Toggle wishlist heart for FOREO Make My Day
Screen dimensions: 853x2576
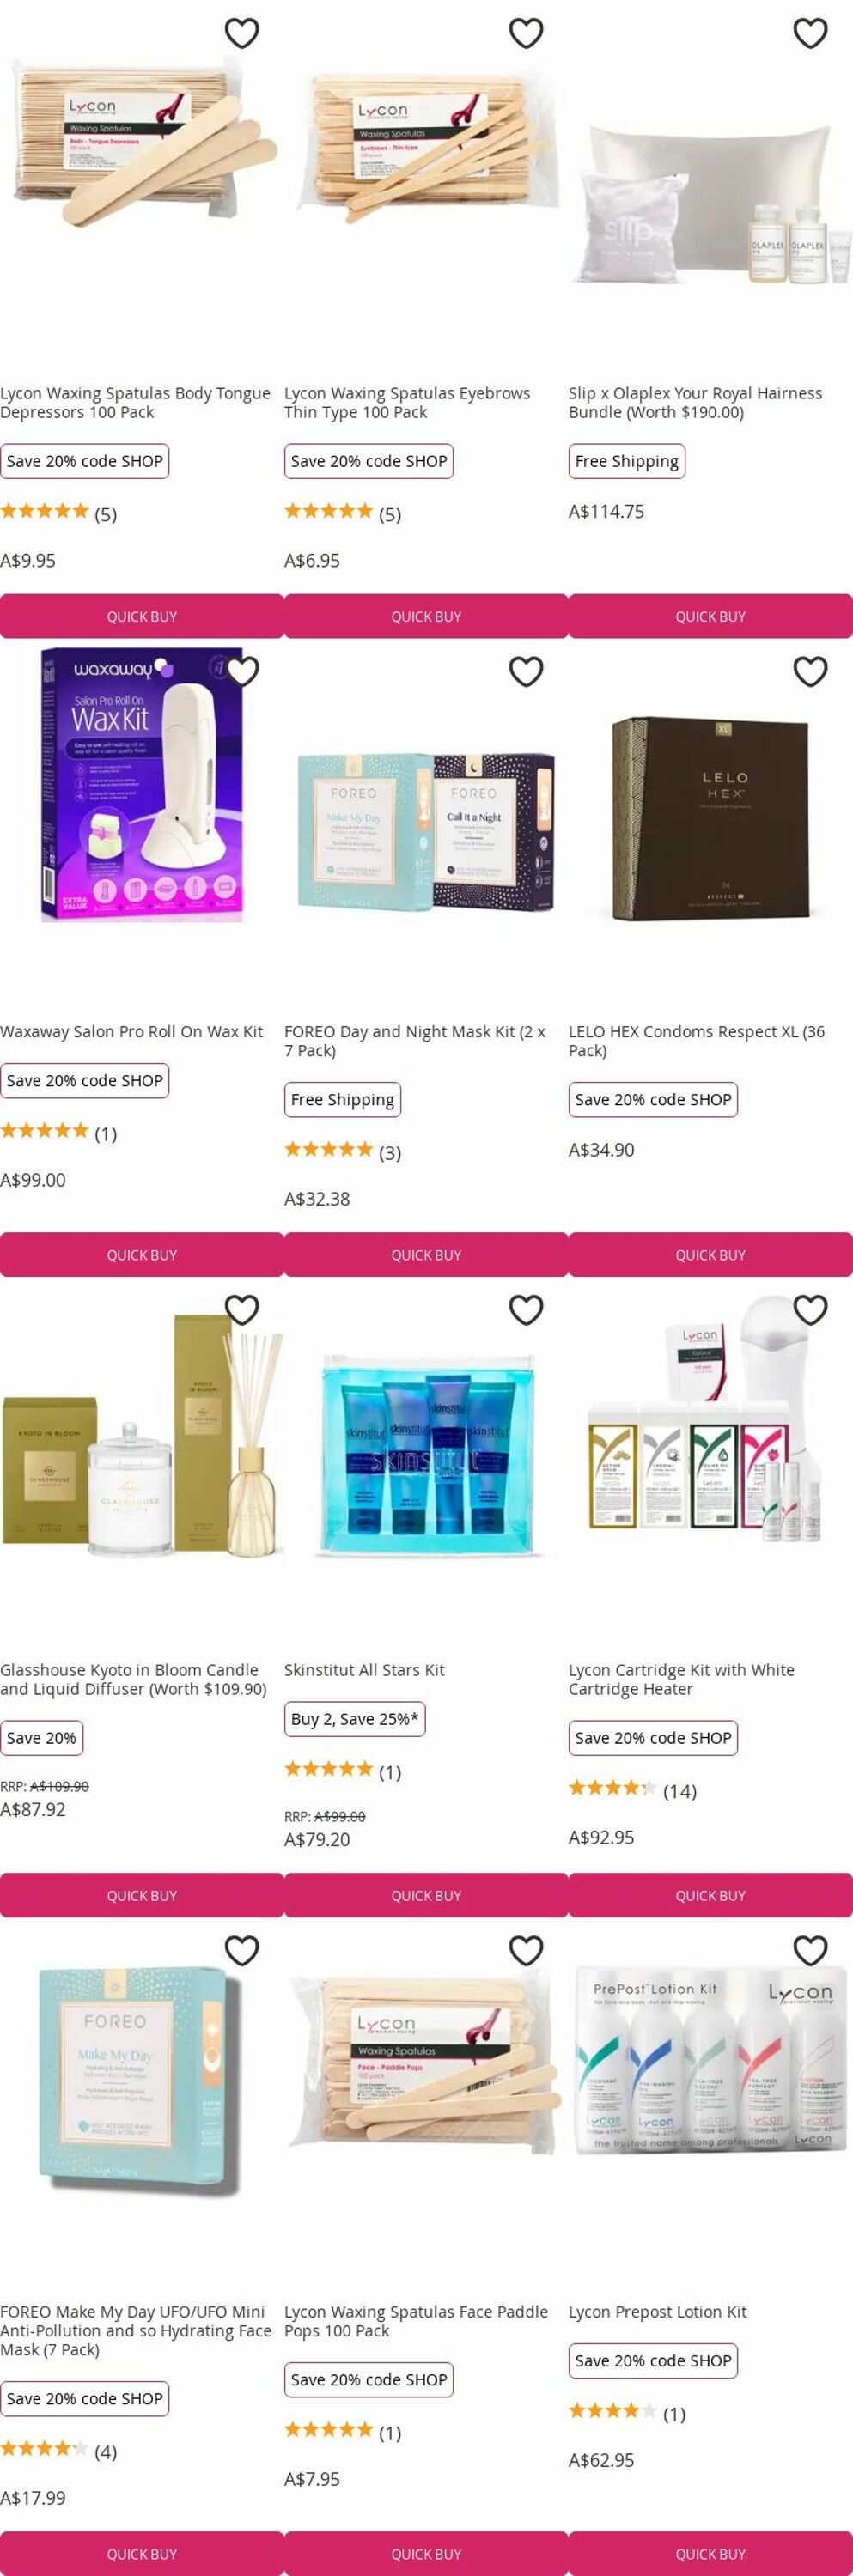[x=242, y=1949]
